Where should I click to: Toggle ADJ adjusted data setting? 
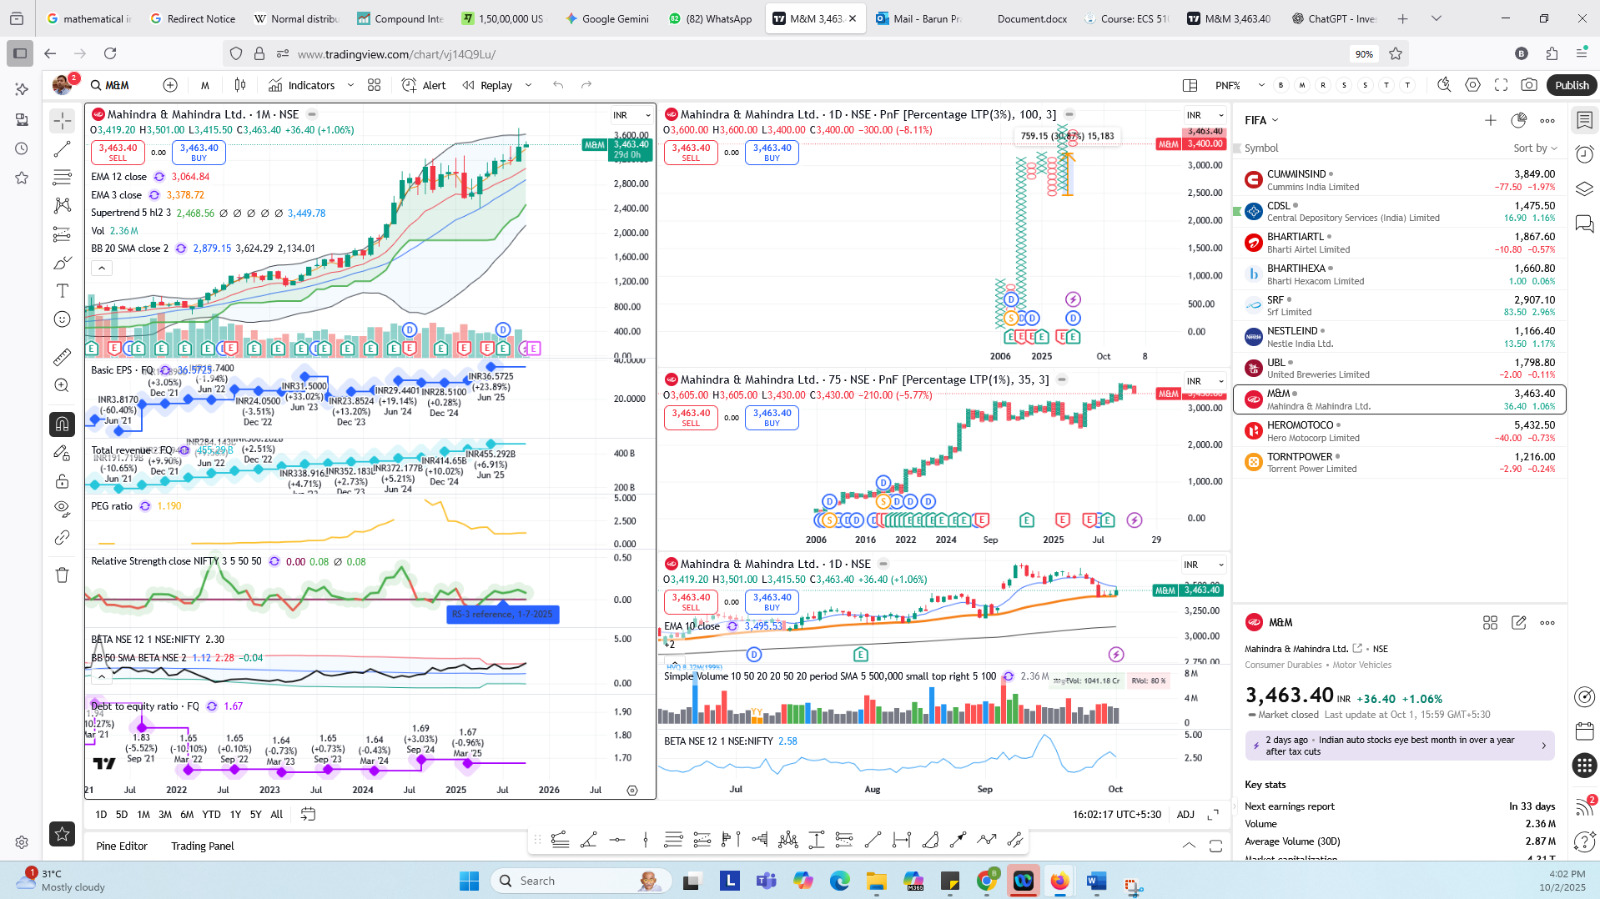pyautogui.click(x=1186, y=814)
